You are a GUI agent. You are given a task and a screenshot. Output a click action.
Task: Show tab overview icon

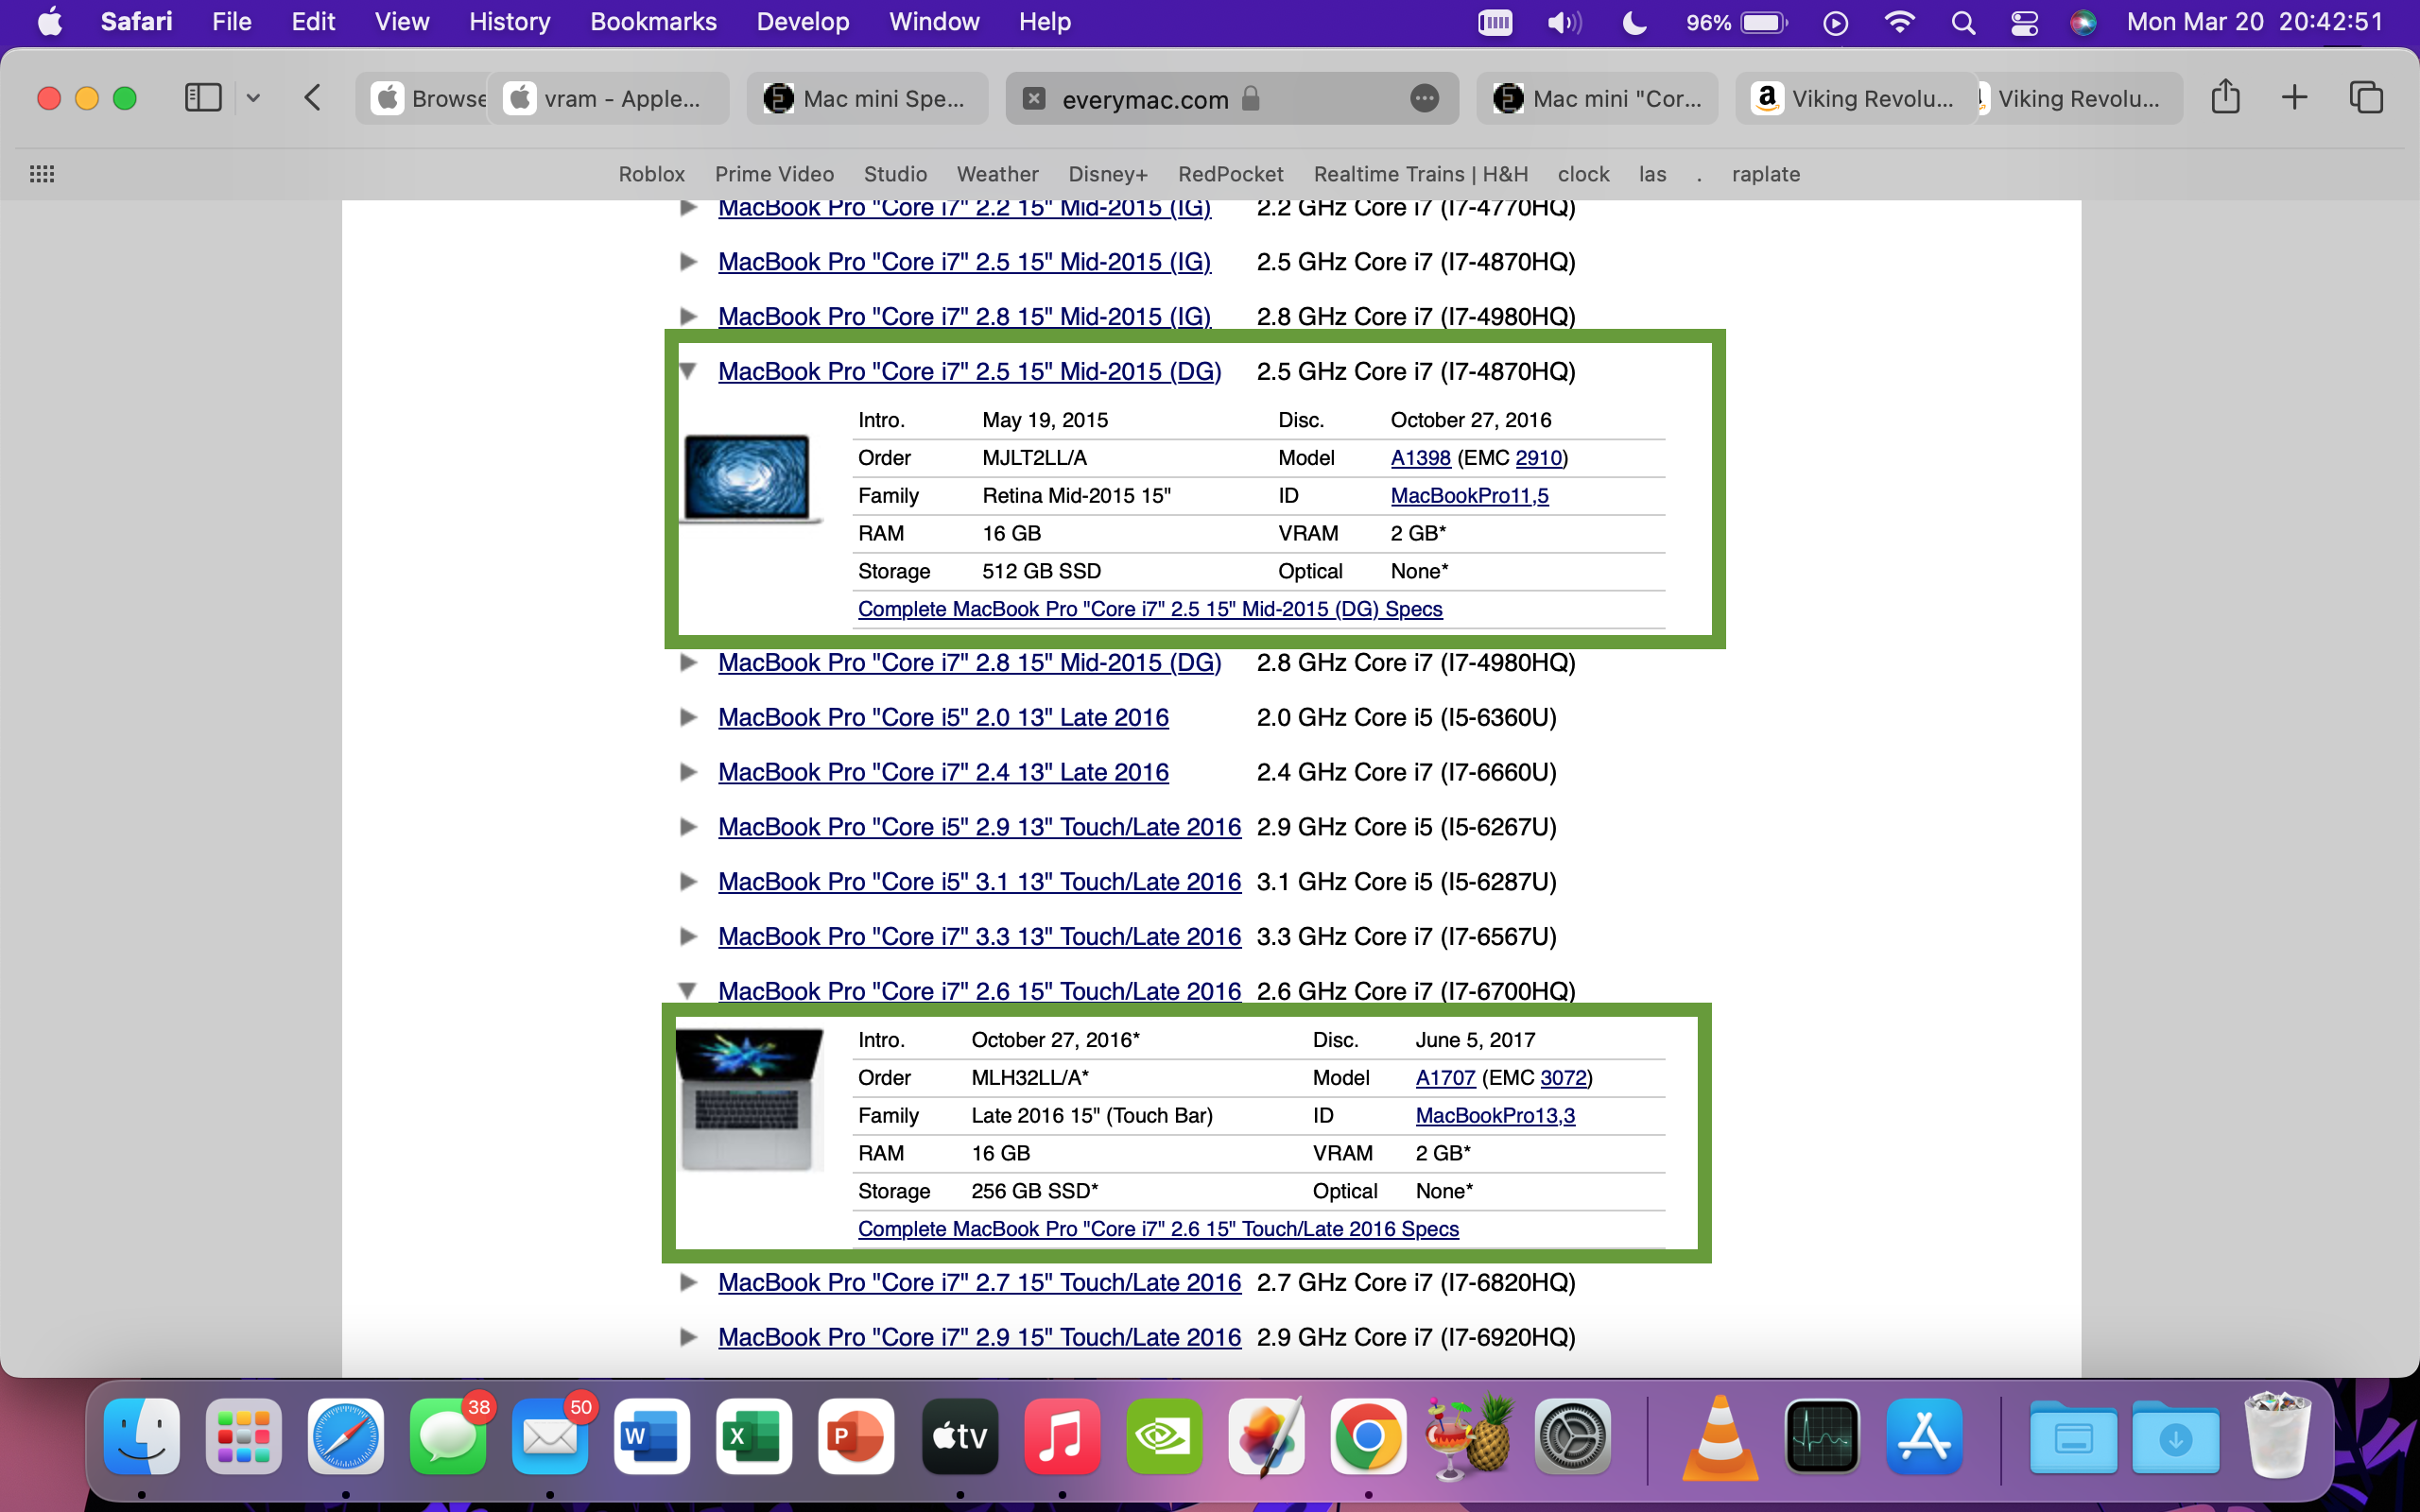(x=2366, y=98)
